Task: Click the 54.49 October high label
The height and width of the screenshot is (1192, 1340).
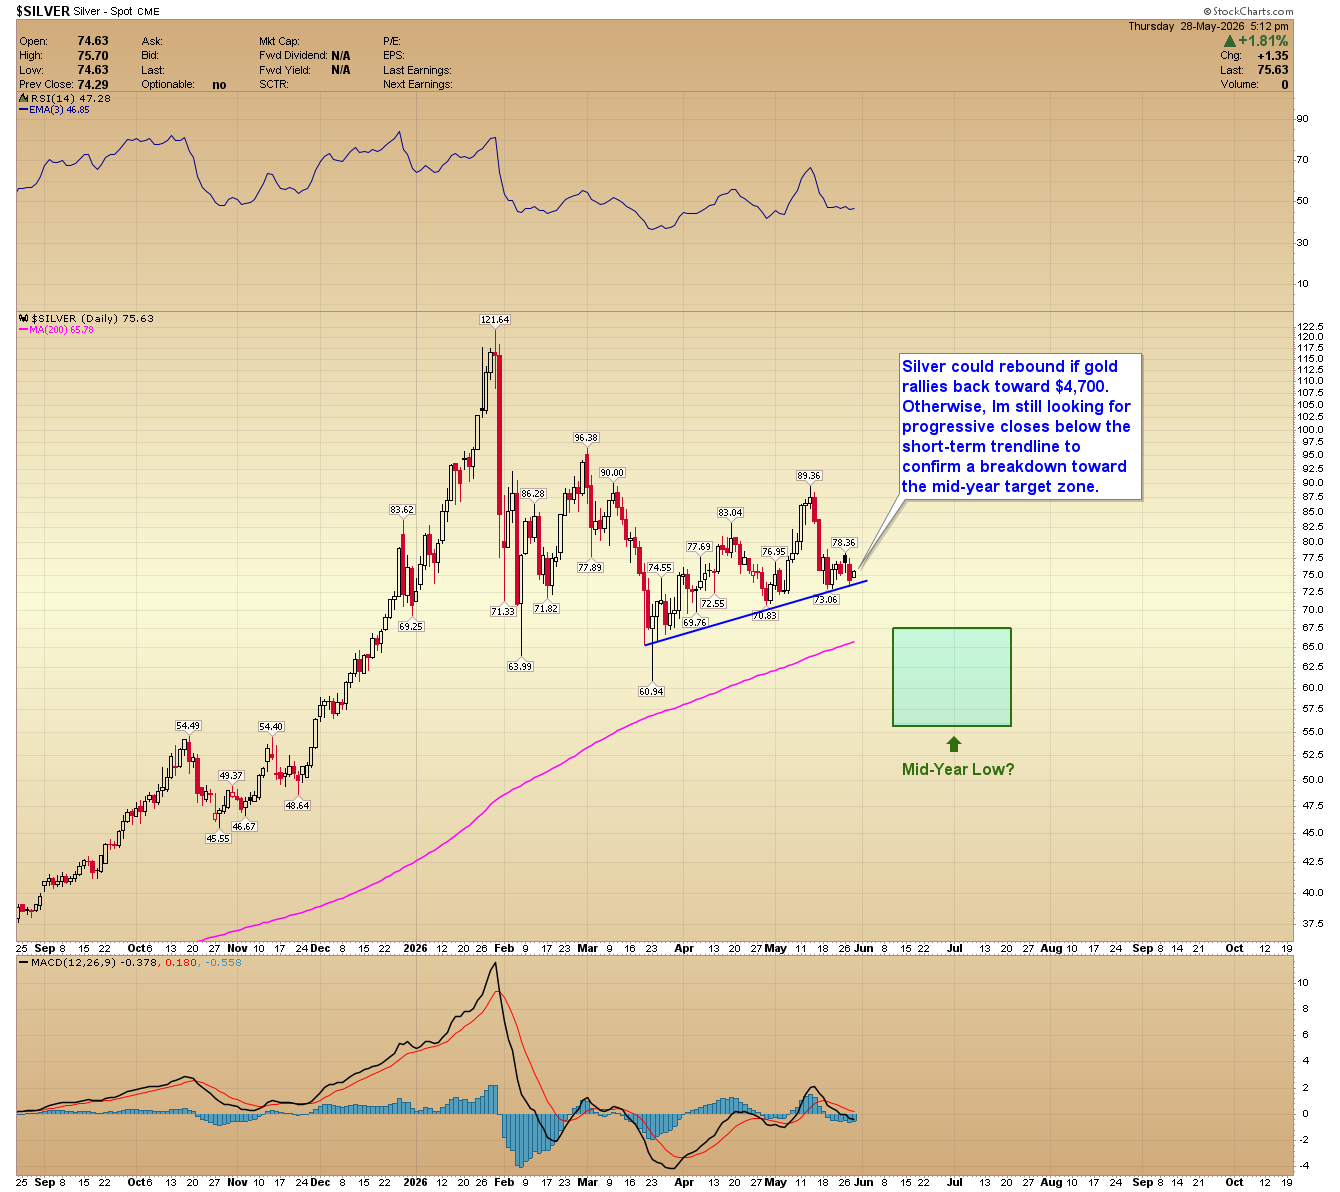Action: point(188,726)
